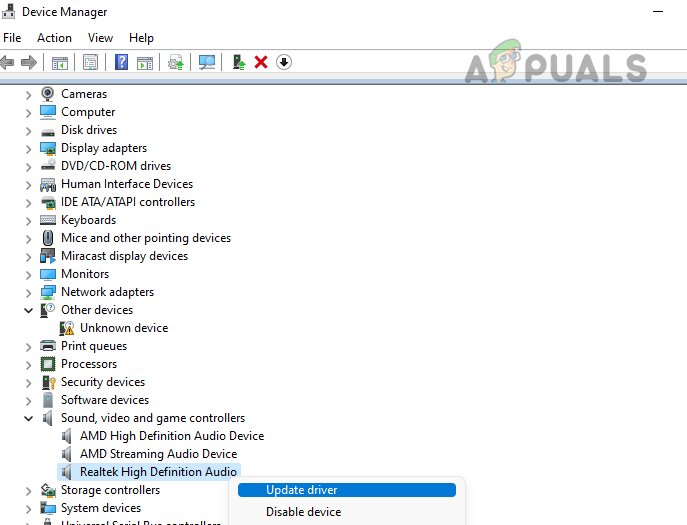Select the DVD/CD-ROM drives label
Viewport: 687px width, 525px height.
click(116, 166)
